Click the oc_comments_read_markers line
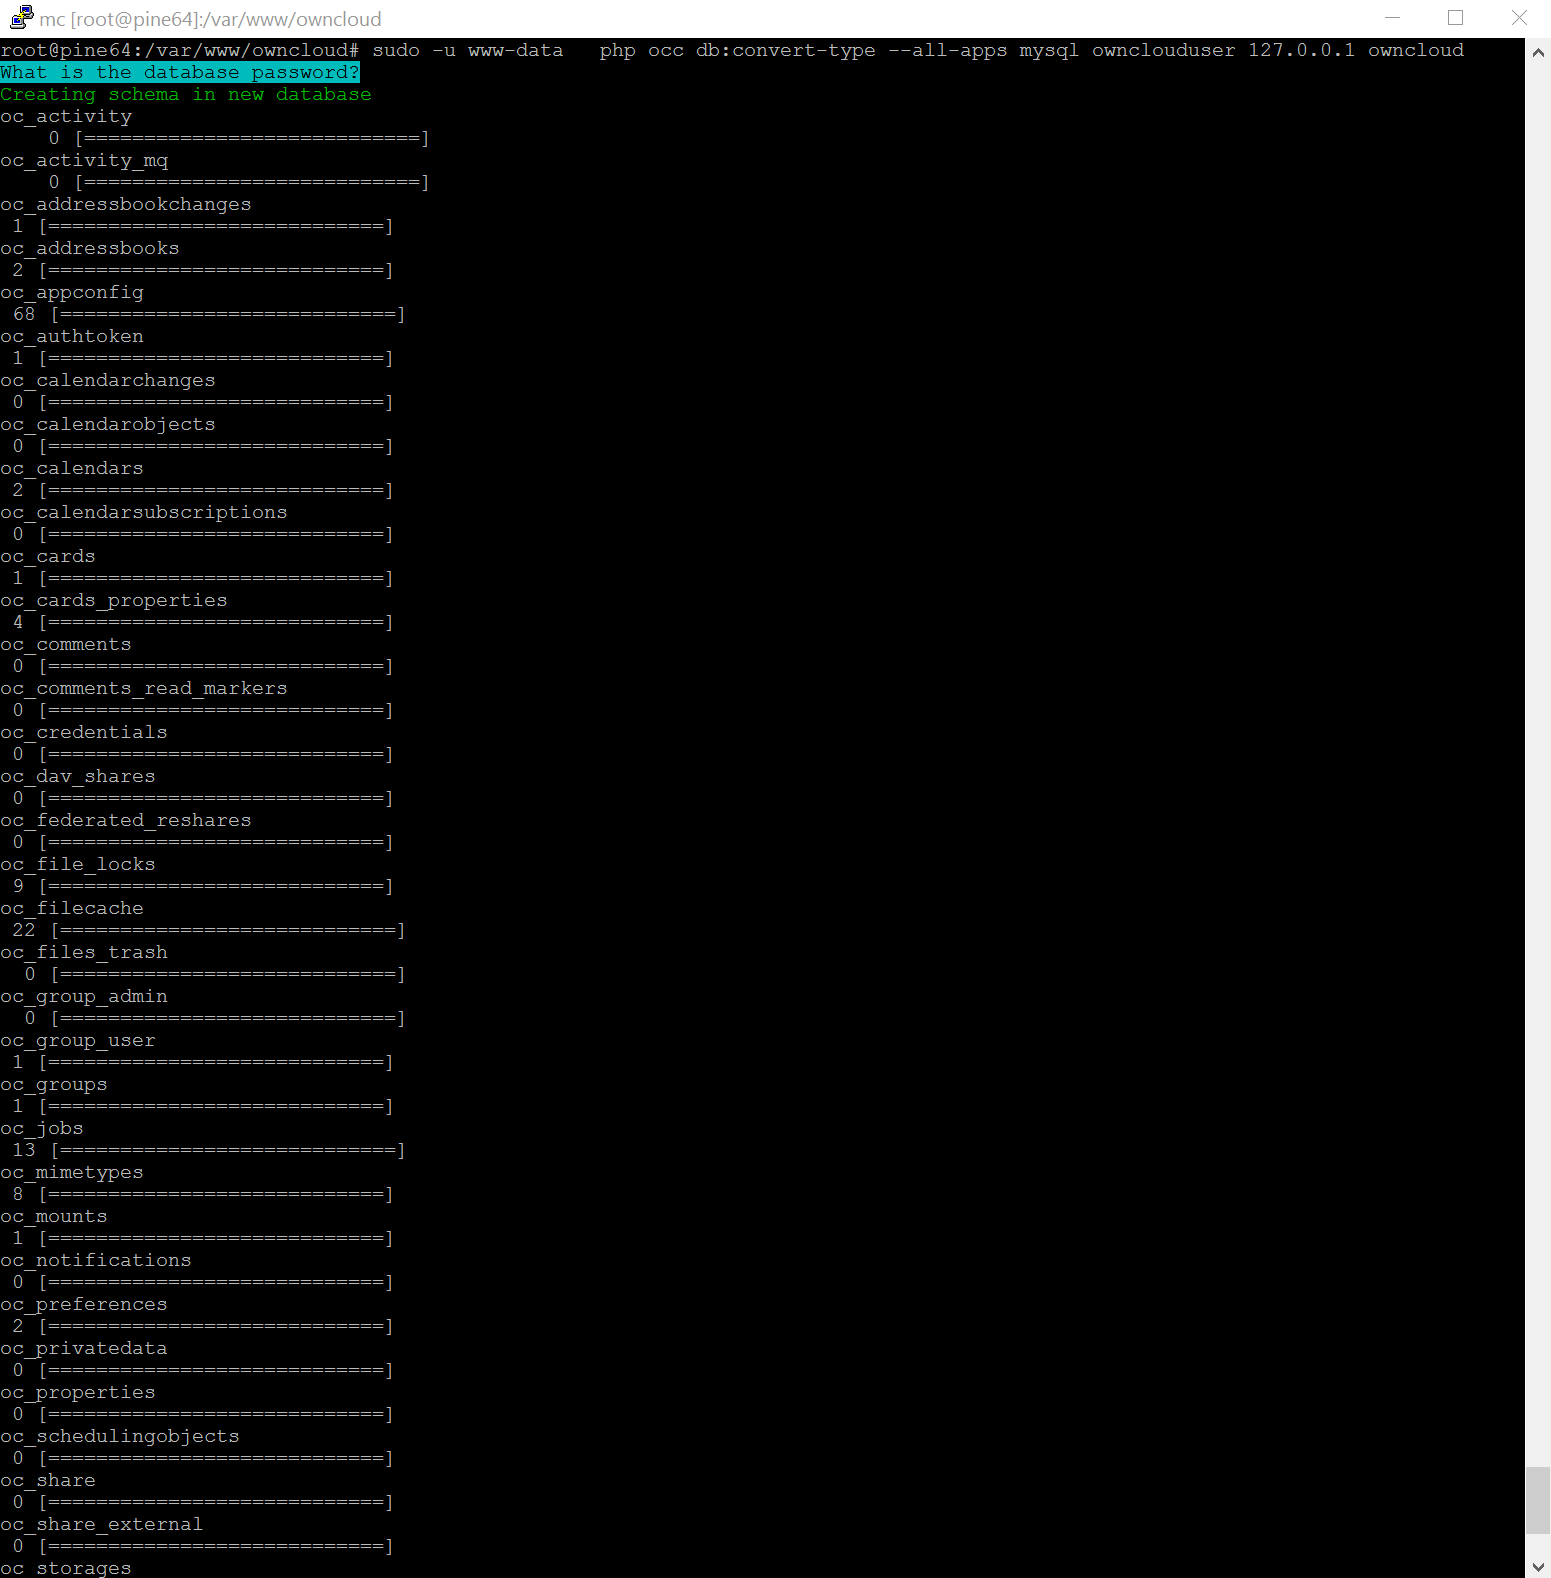Image resolution: width=1551 pixels, height=1578 pixels. tap(144, 688)
